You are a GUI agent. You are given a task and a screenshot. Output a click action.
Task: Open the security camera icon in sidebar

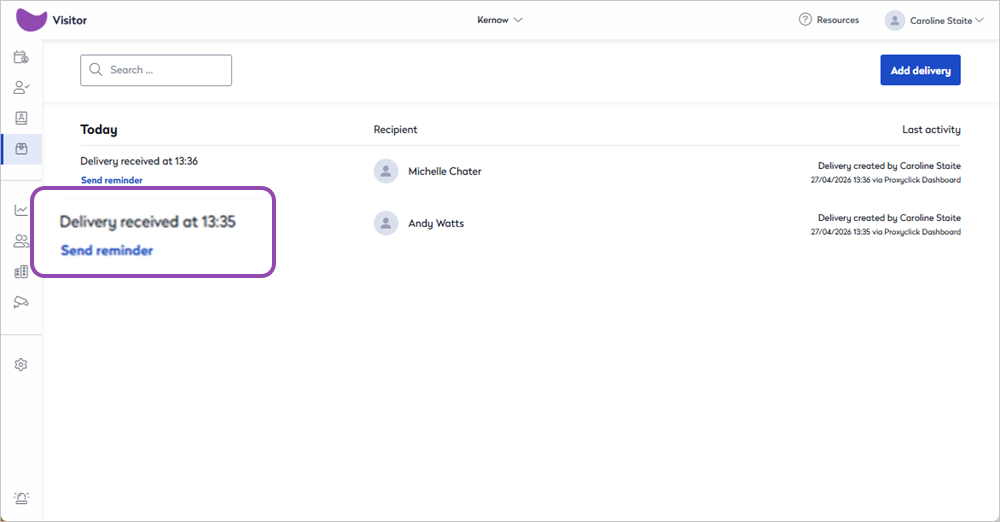[x=21, y=302]
